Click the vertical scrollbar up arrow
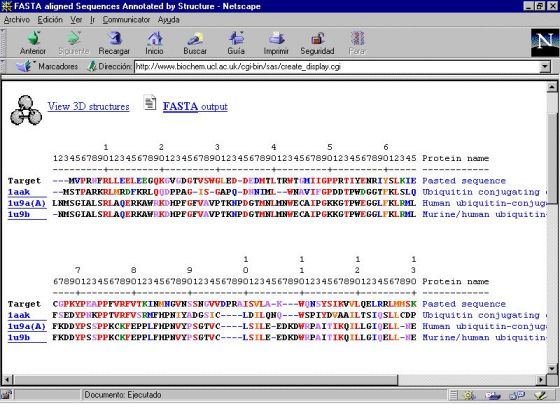Screen dimensions: 560x420 (552, 87)
